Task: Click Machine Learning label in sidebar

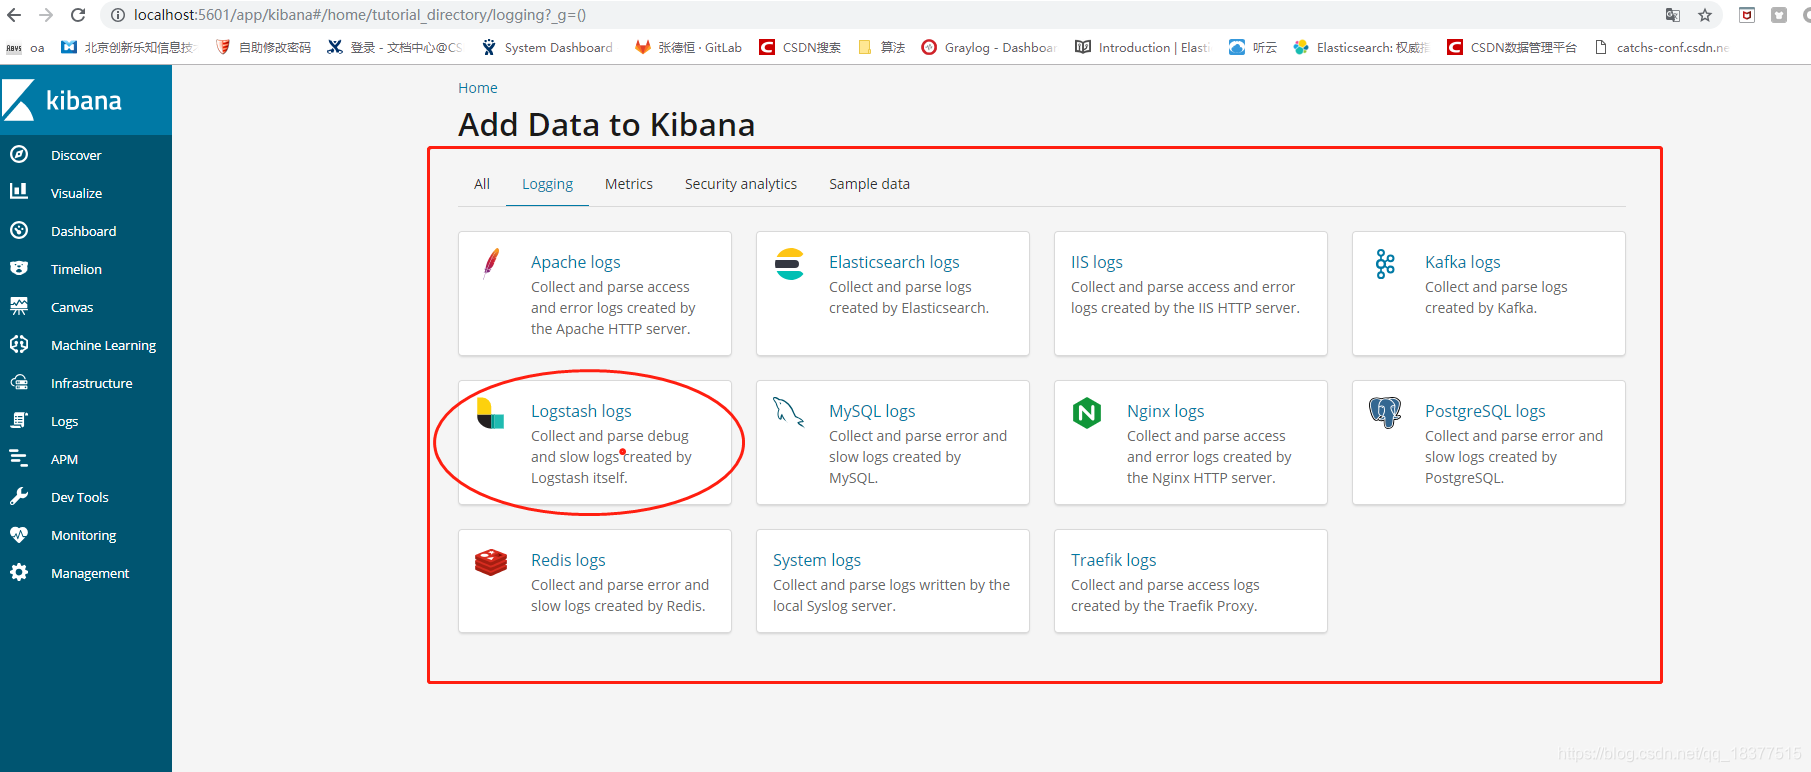Action: (103, 345)
